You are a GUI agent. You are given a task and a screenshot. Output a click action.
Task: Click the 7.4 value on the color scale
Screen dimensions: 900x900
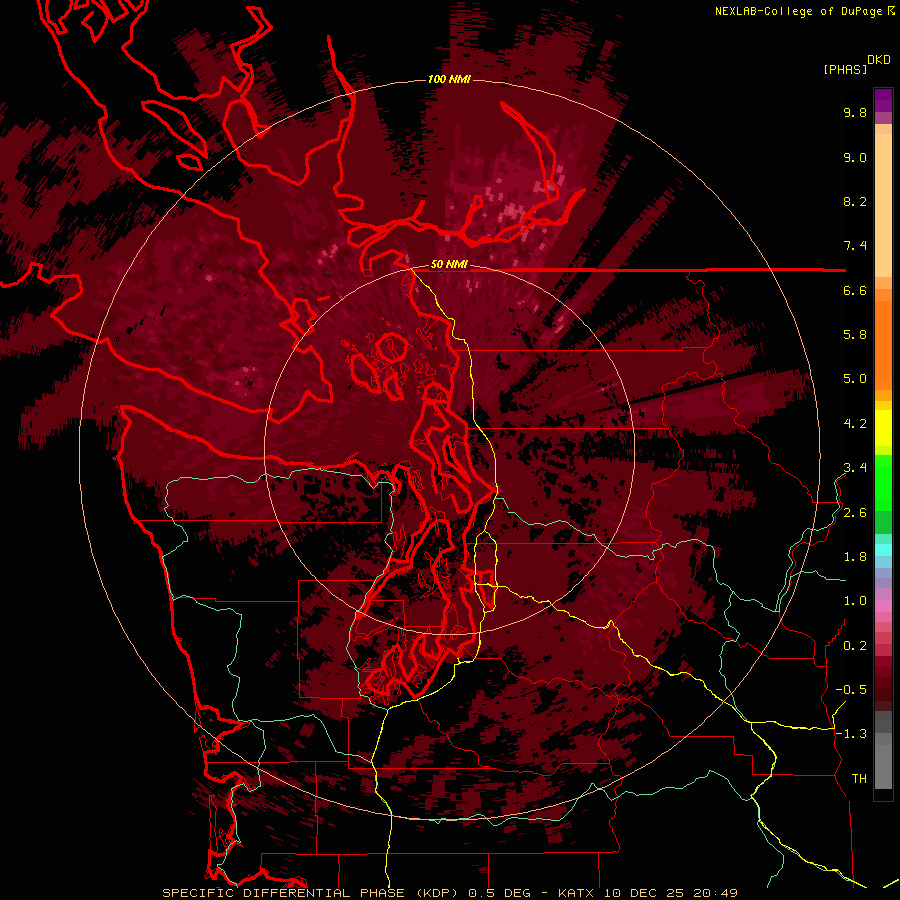(855, 246)
